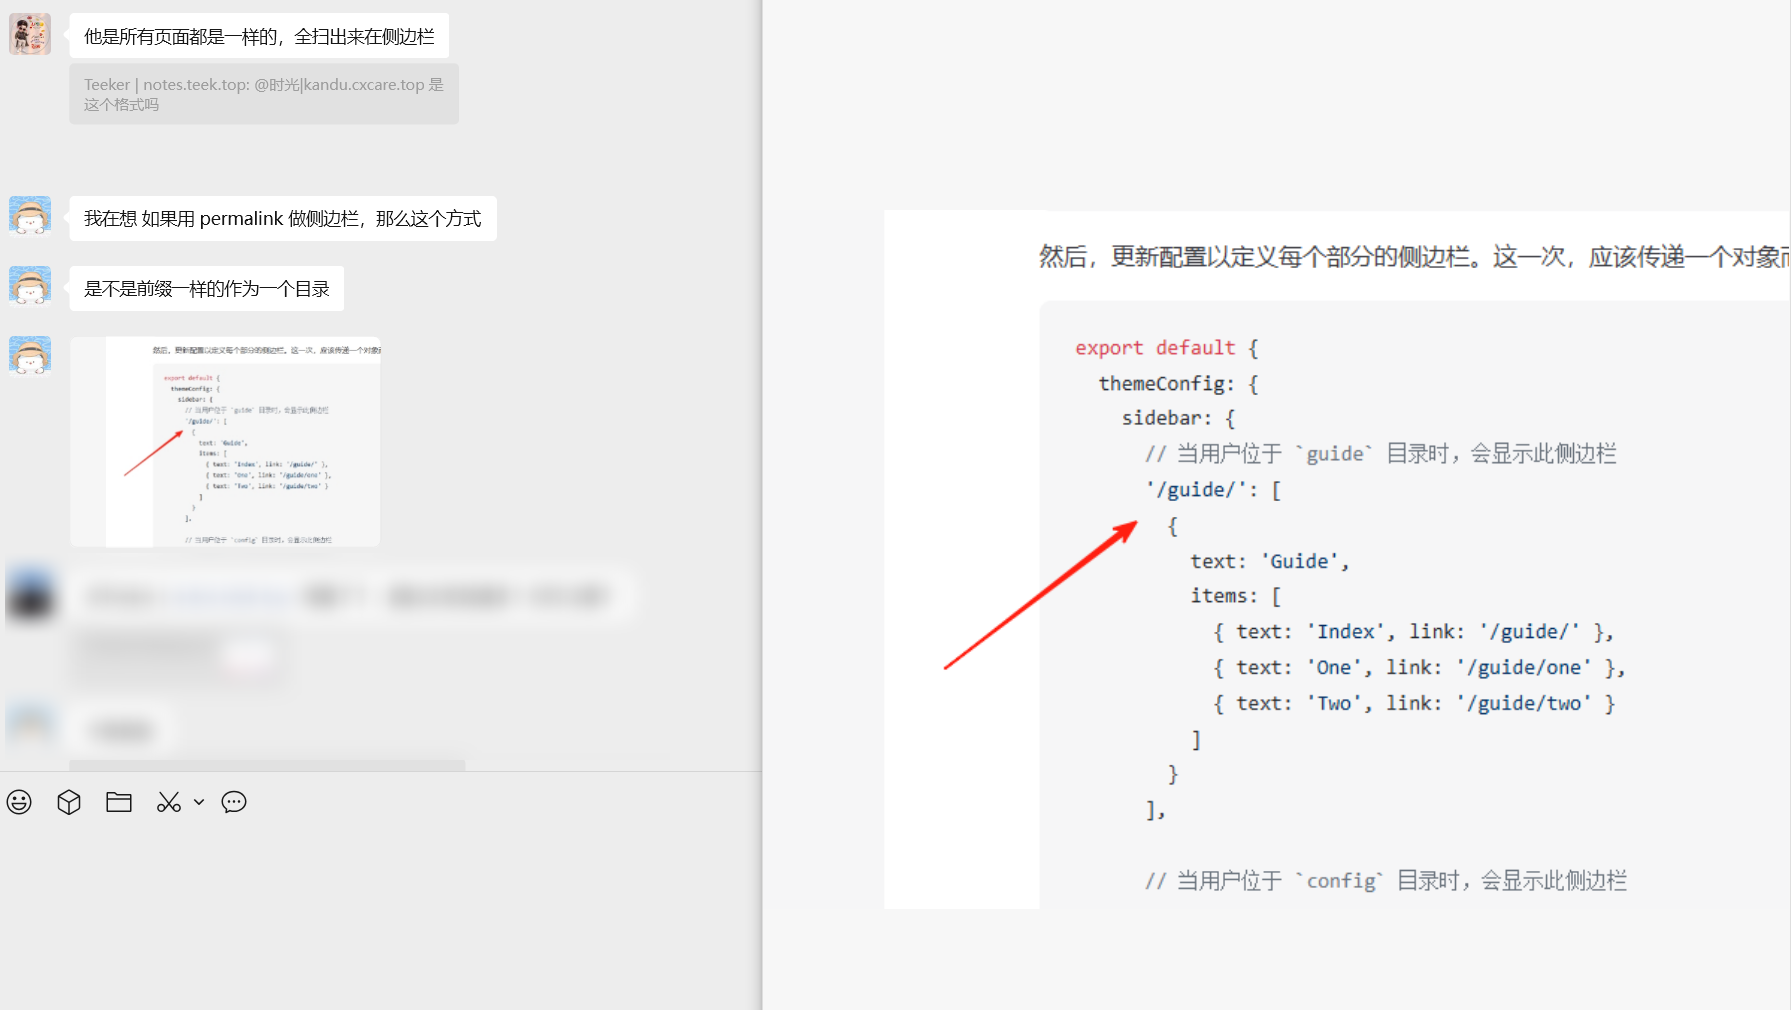Click the blurred dark avatar
Image resolution: width=1791 pixels, height=1010 pixels.
click(30, 595)
